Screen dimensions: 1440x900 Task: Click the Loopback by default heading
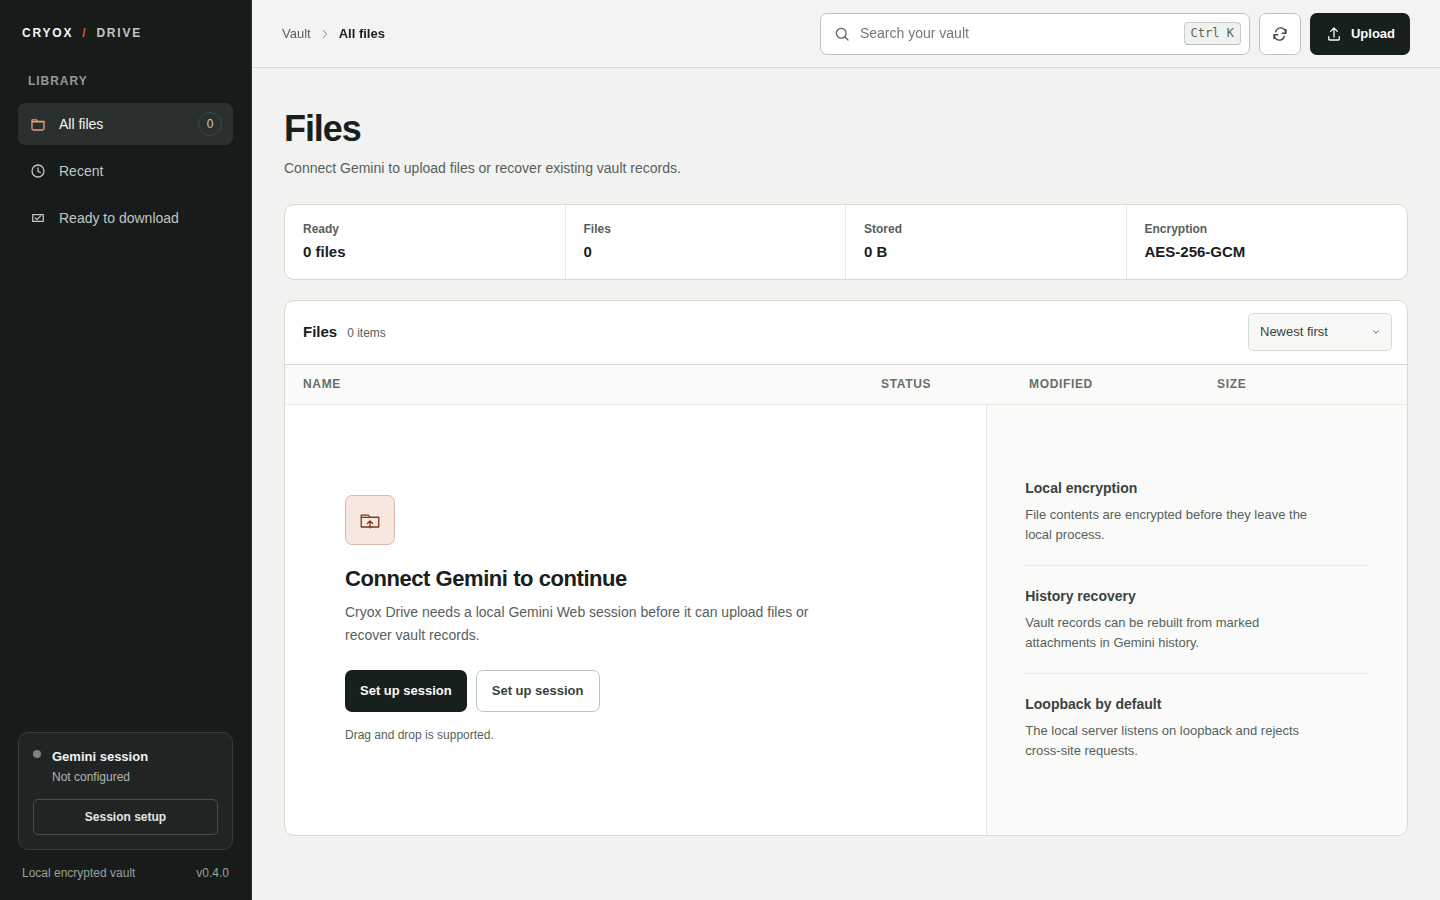pyautogui.click(x=1093, y=704)
